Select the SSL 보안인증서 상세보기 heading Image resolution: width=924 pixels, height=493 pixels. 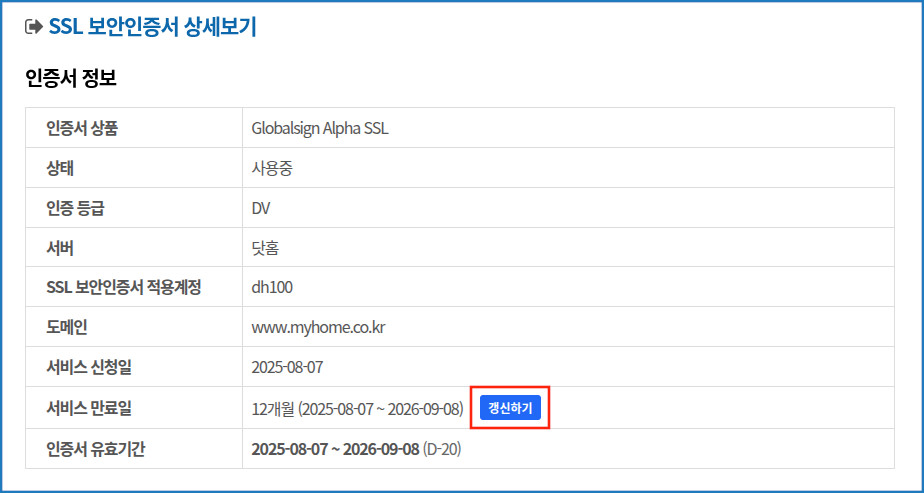(153, 27)
